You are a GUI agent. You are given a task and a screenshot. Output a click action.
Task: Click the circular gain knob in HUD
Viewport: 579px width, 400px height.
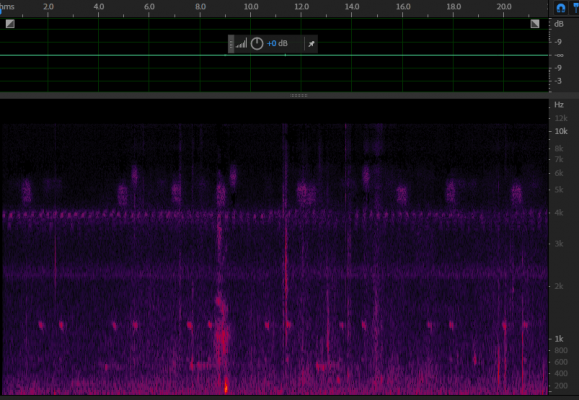(257, 44)
